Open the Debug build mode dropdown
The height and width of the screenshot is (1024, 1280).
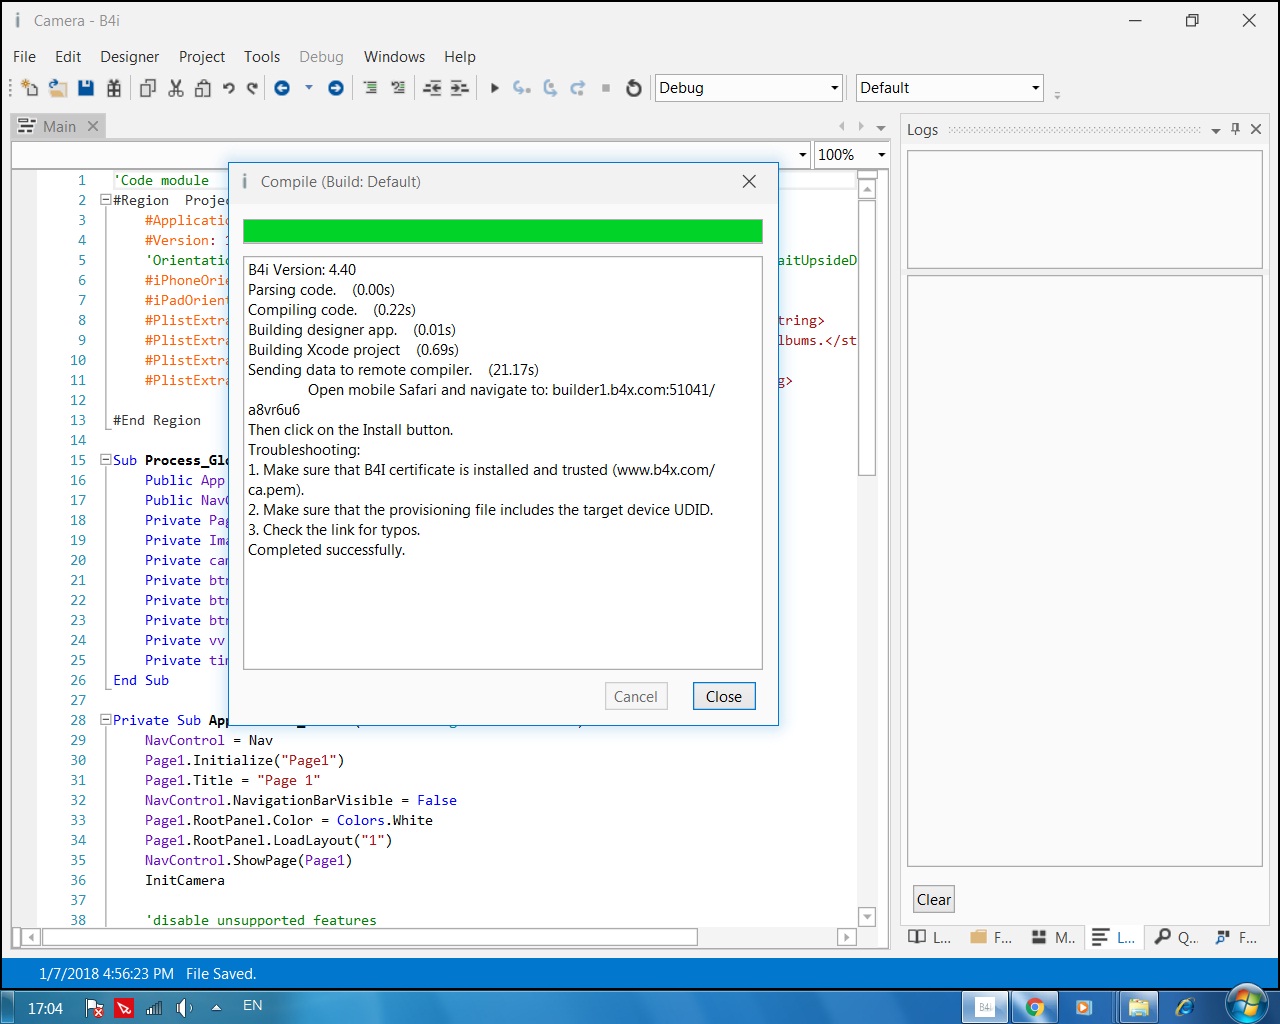click(x=834, y=88)
